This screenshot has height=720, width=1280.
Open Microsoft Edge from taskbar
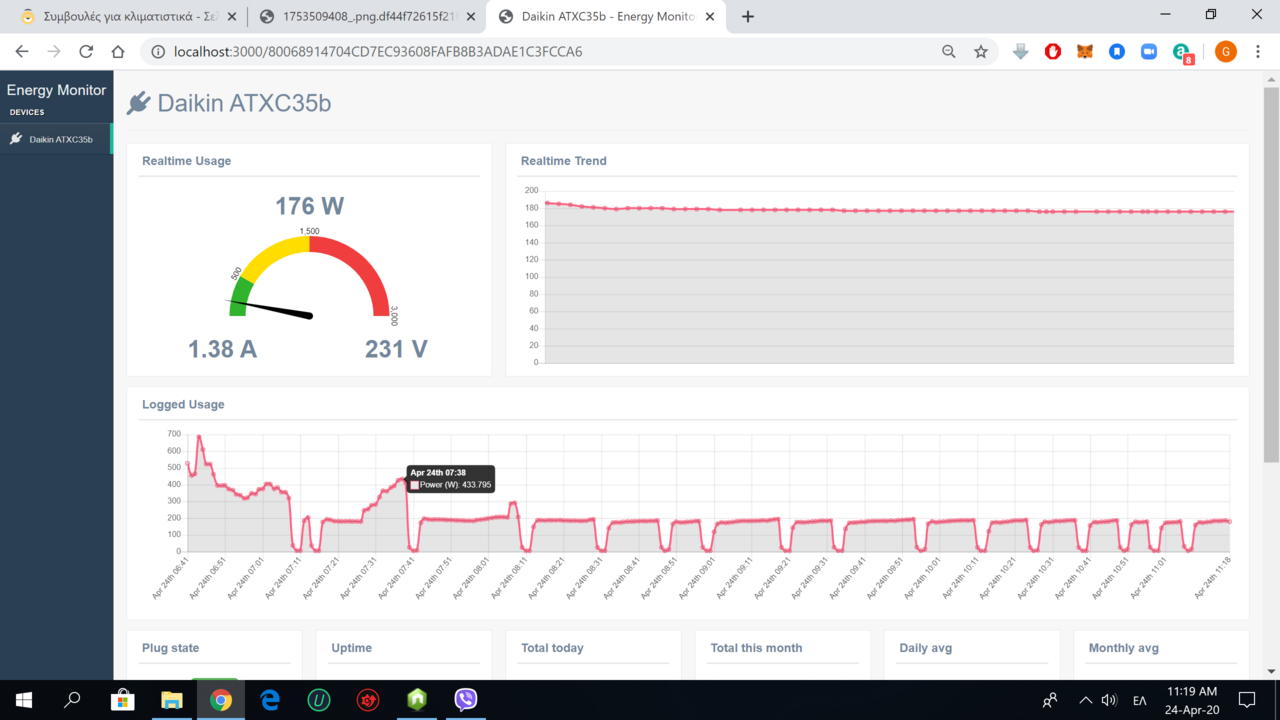[x=270, y=700]
